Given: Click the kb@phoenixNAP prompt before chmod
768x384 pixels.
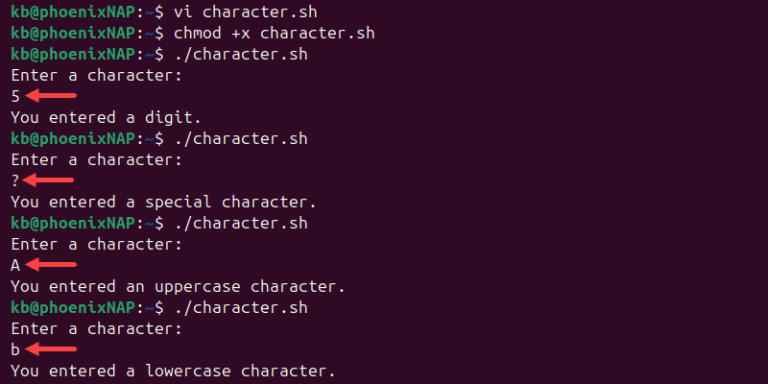Looking at the screenshot, I should pyautogui.click(x=72, y=33).
